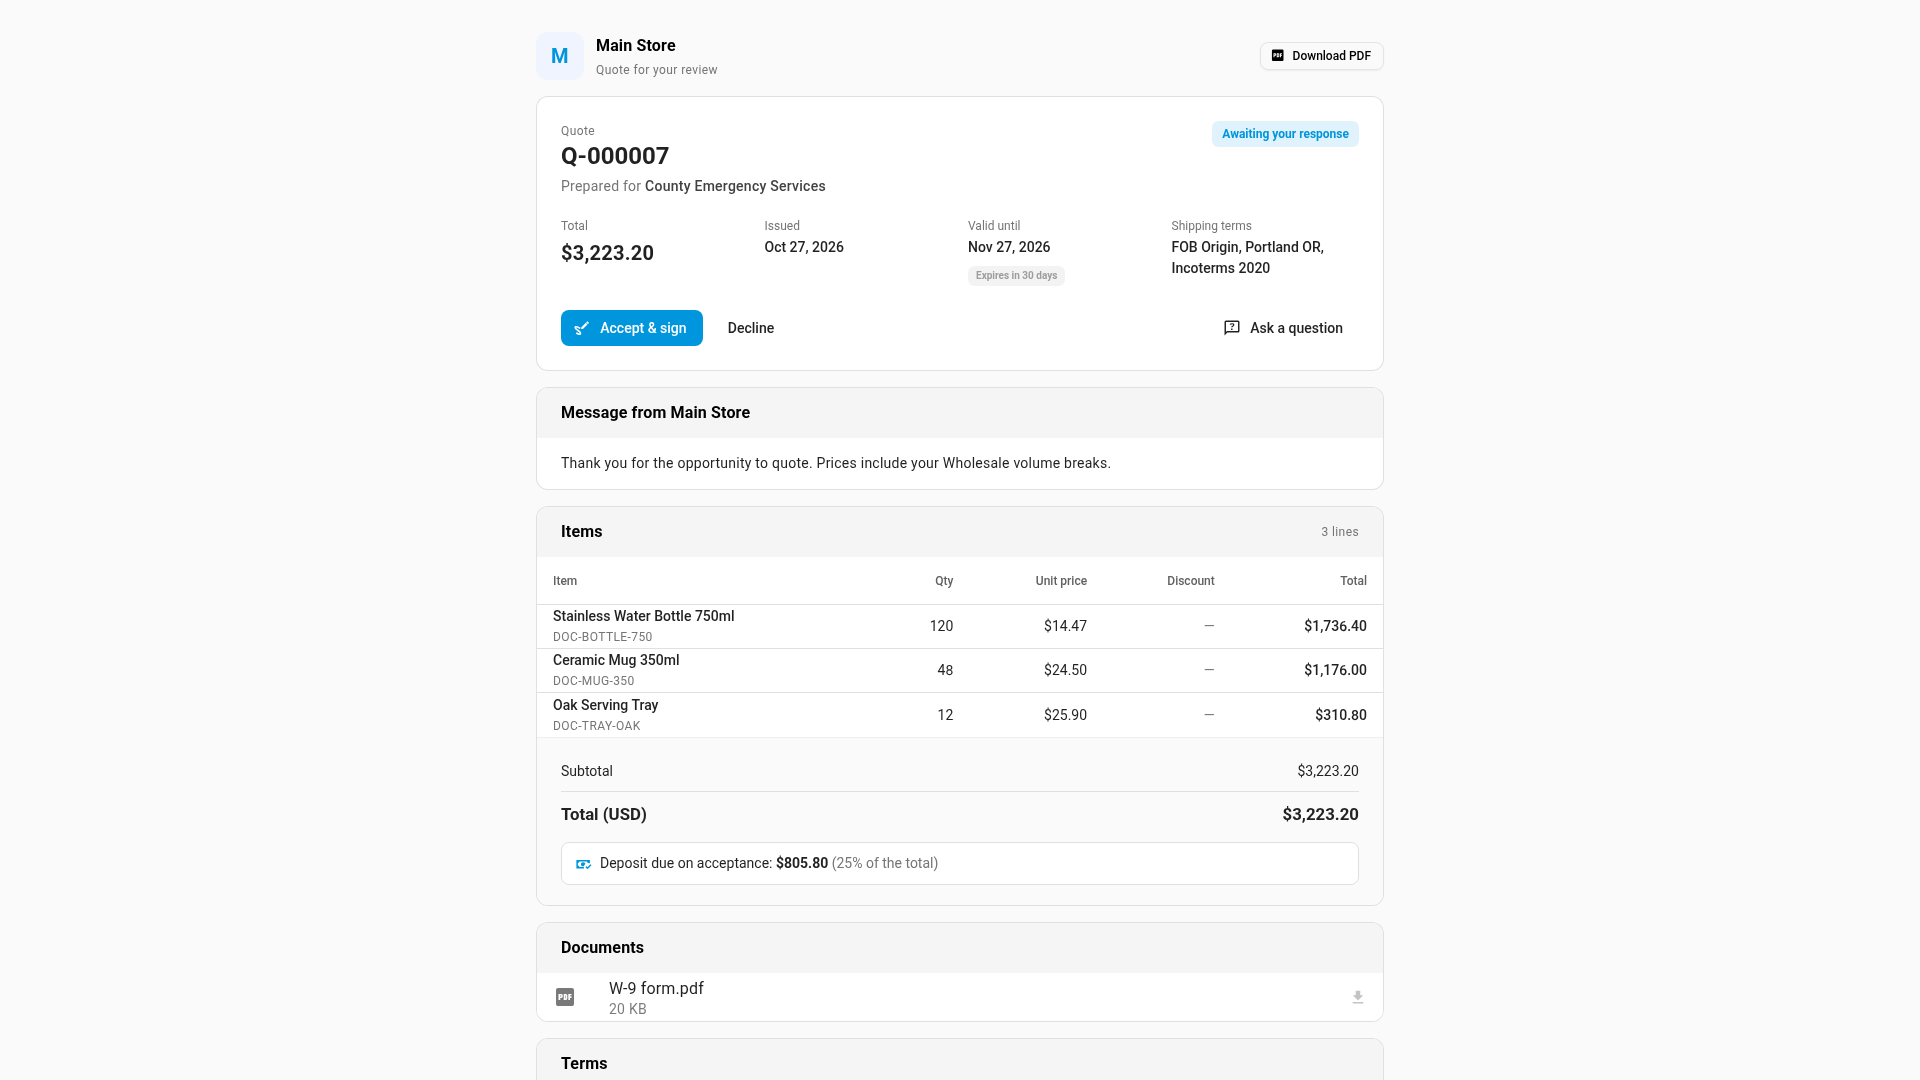This screenshot has width=1920, height=1080.
Task: Click the signature icon on Accept & sign
Action: coord(581,328)
